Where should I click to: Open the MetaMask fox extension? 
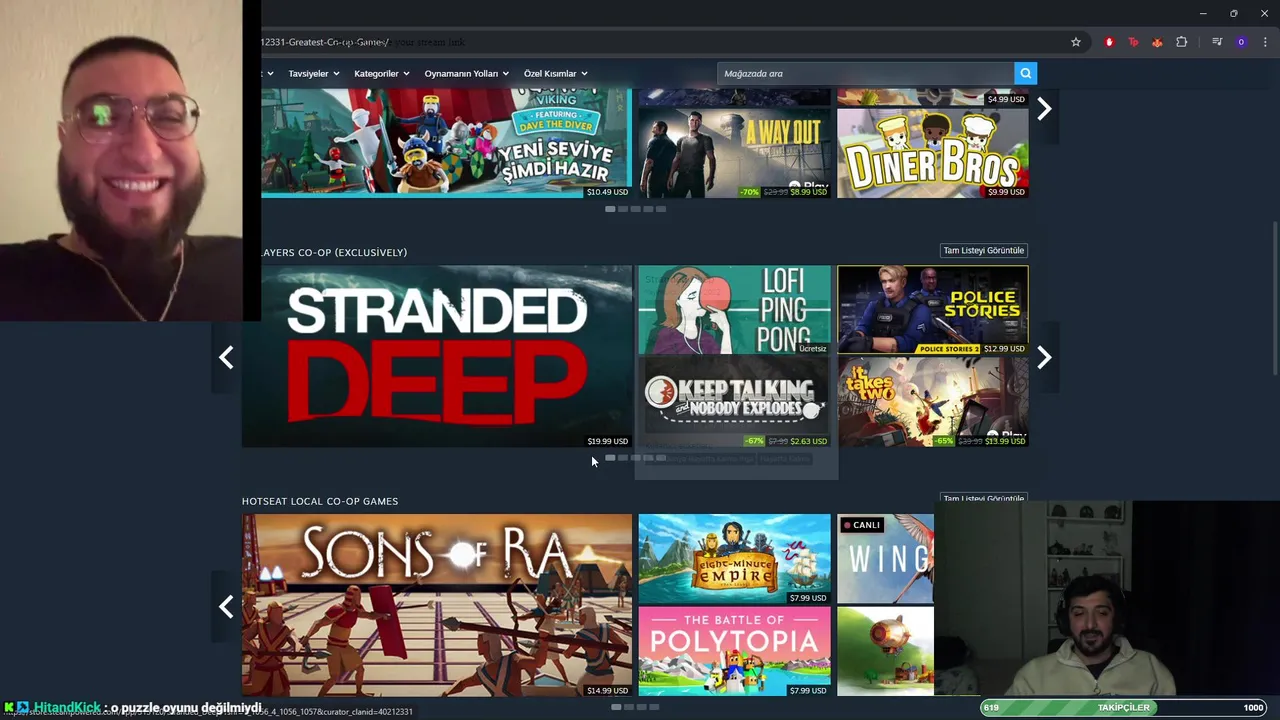click(1157, 42)
